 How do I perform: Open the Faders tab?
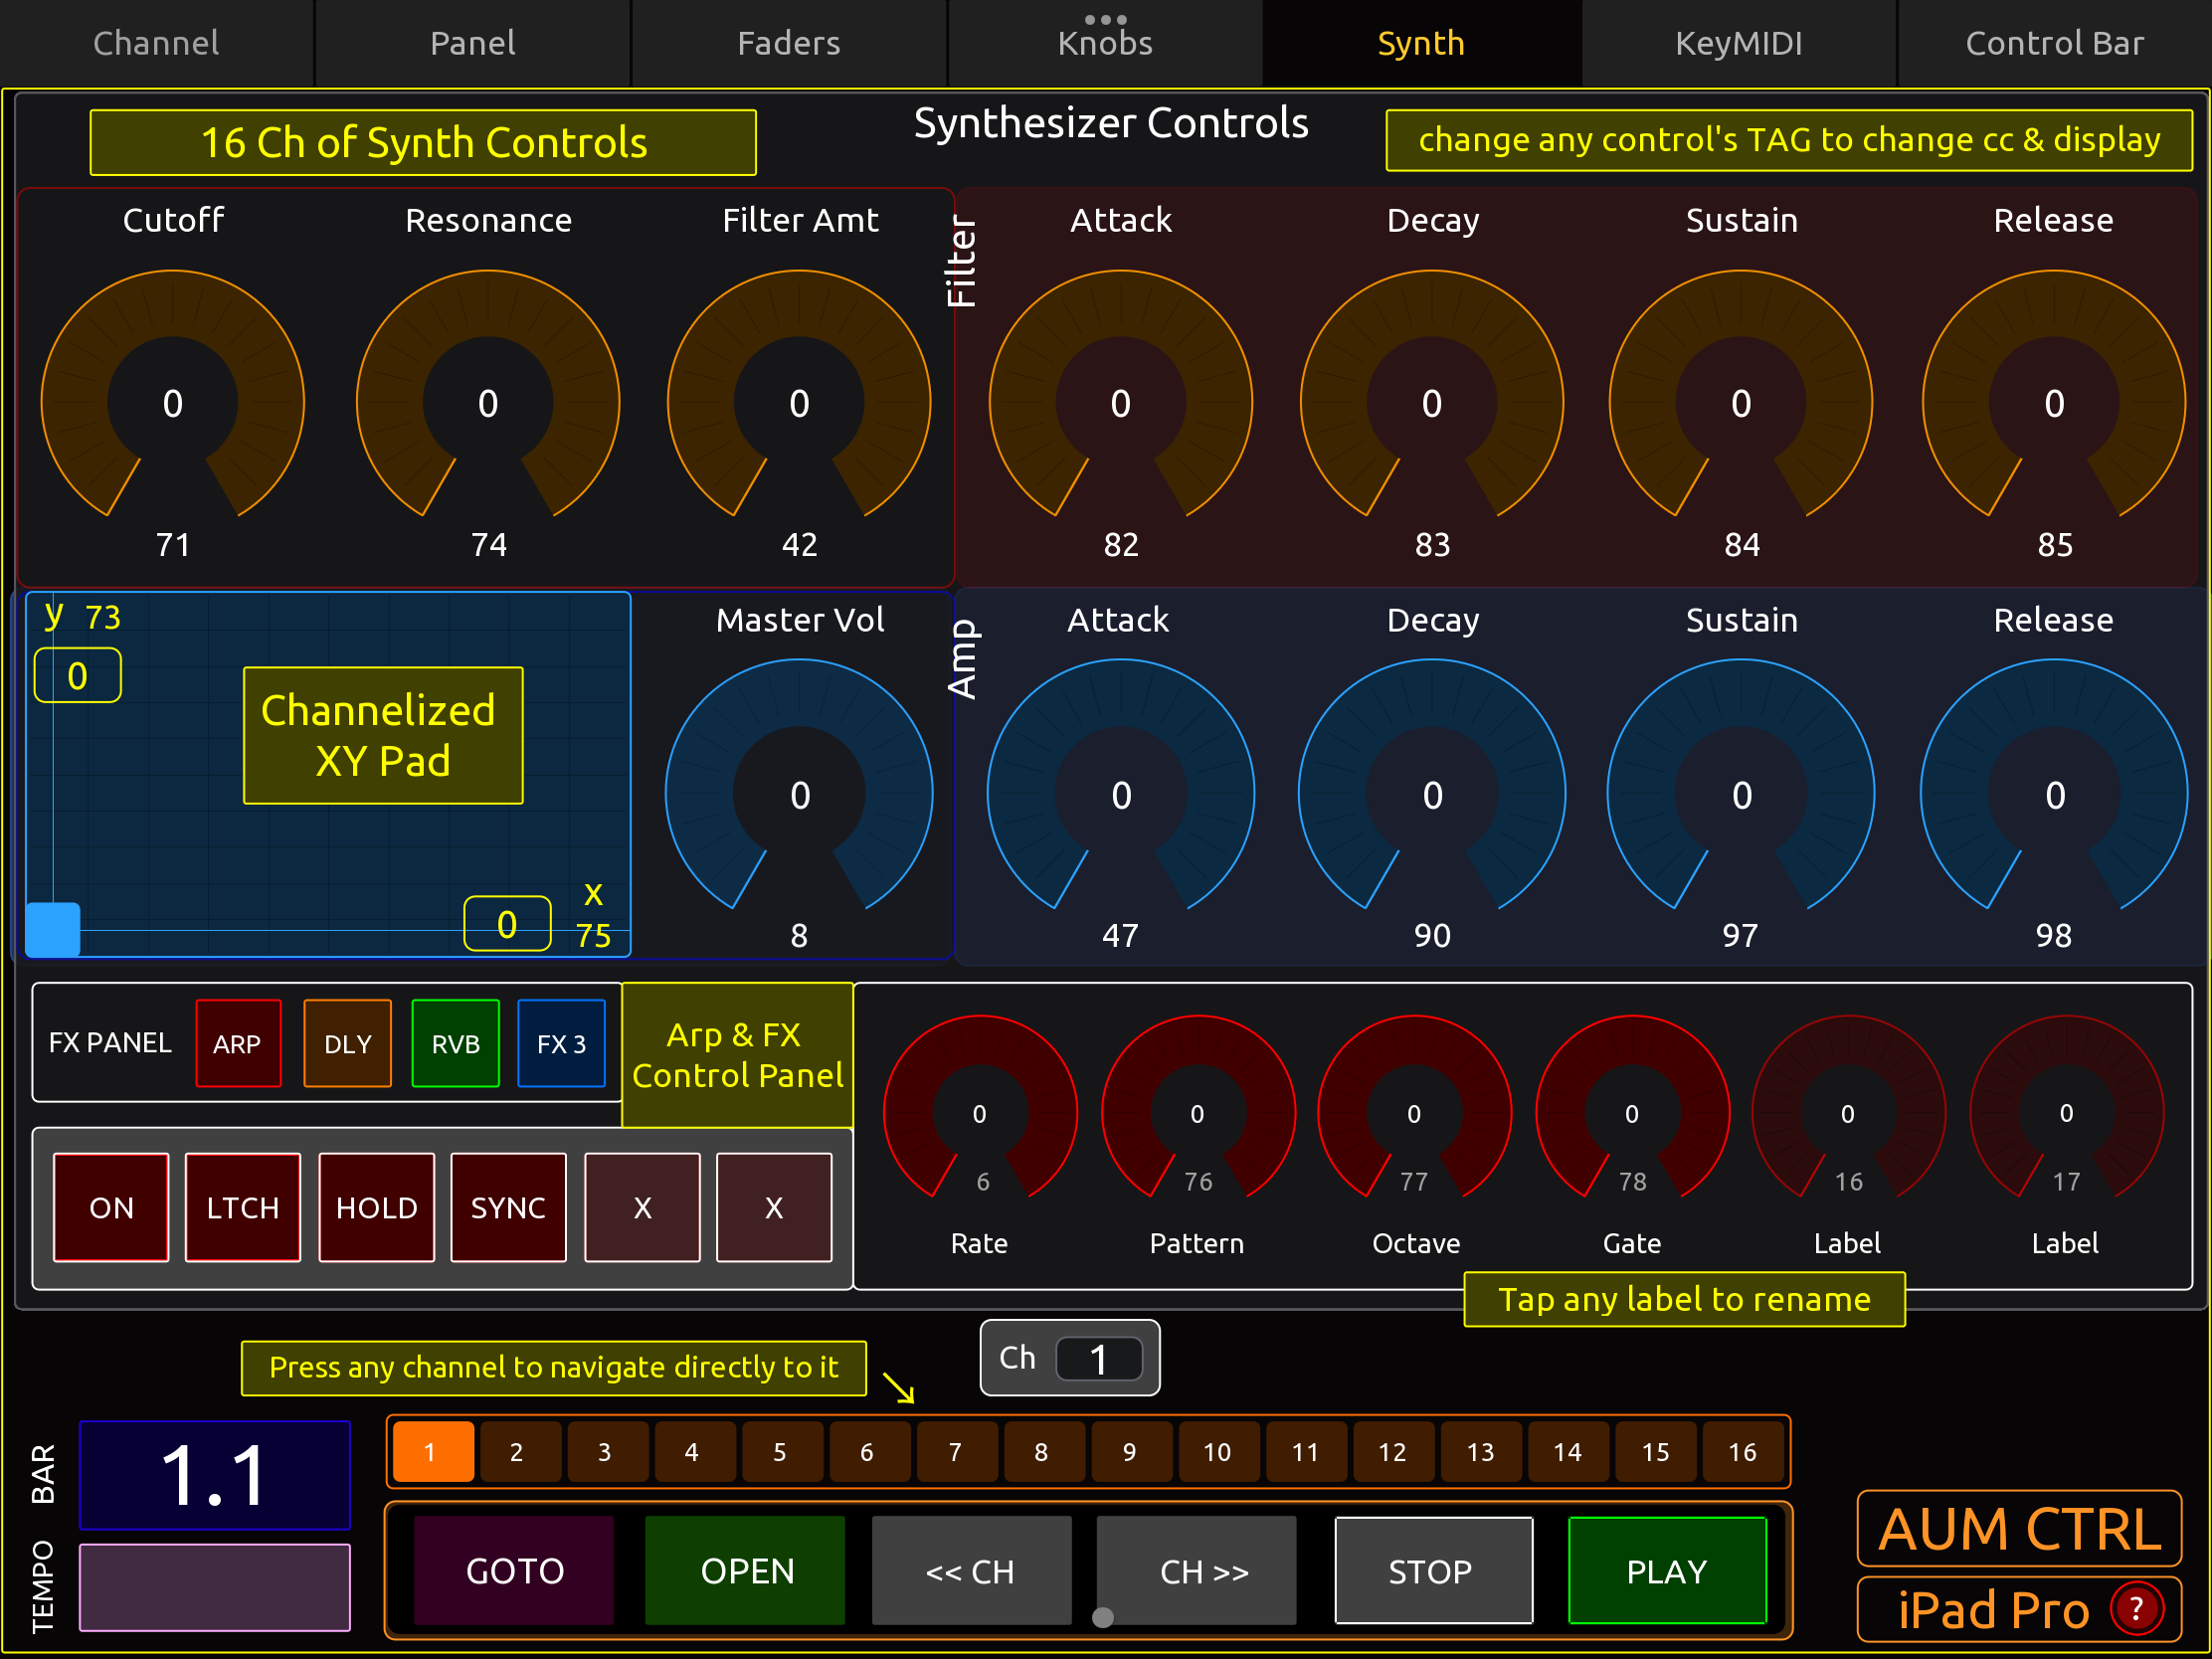[x=788, y=43]
